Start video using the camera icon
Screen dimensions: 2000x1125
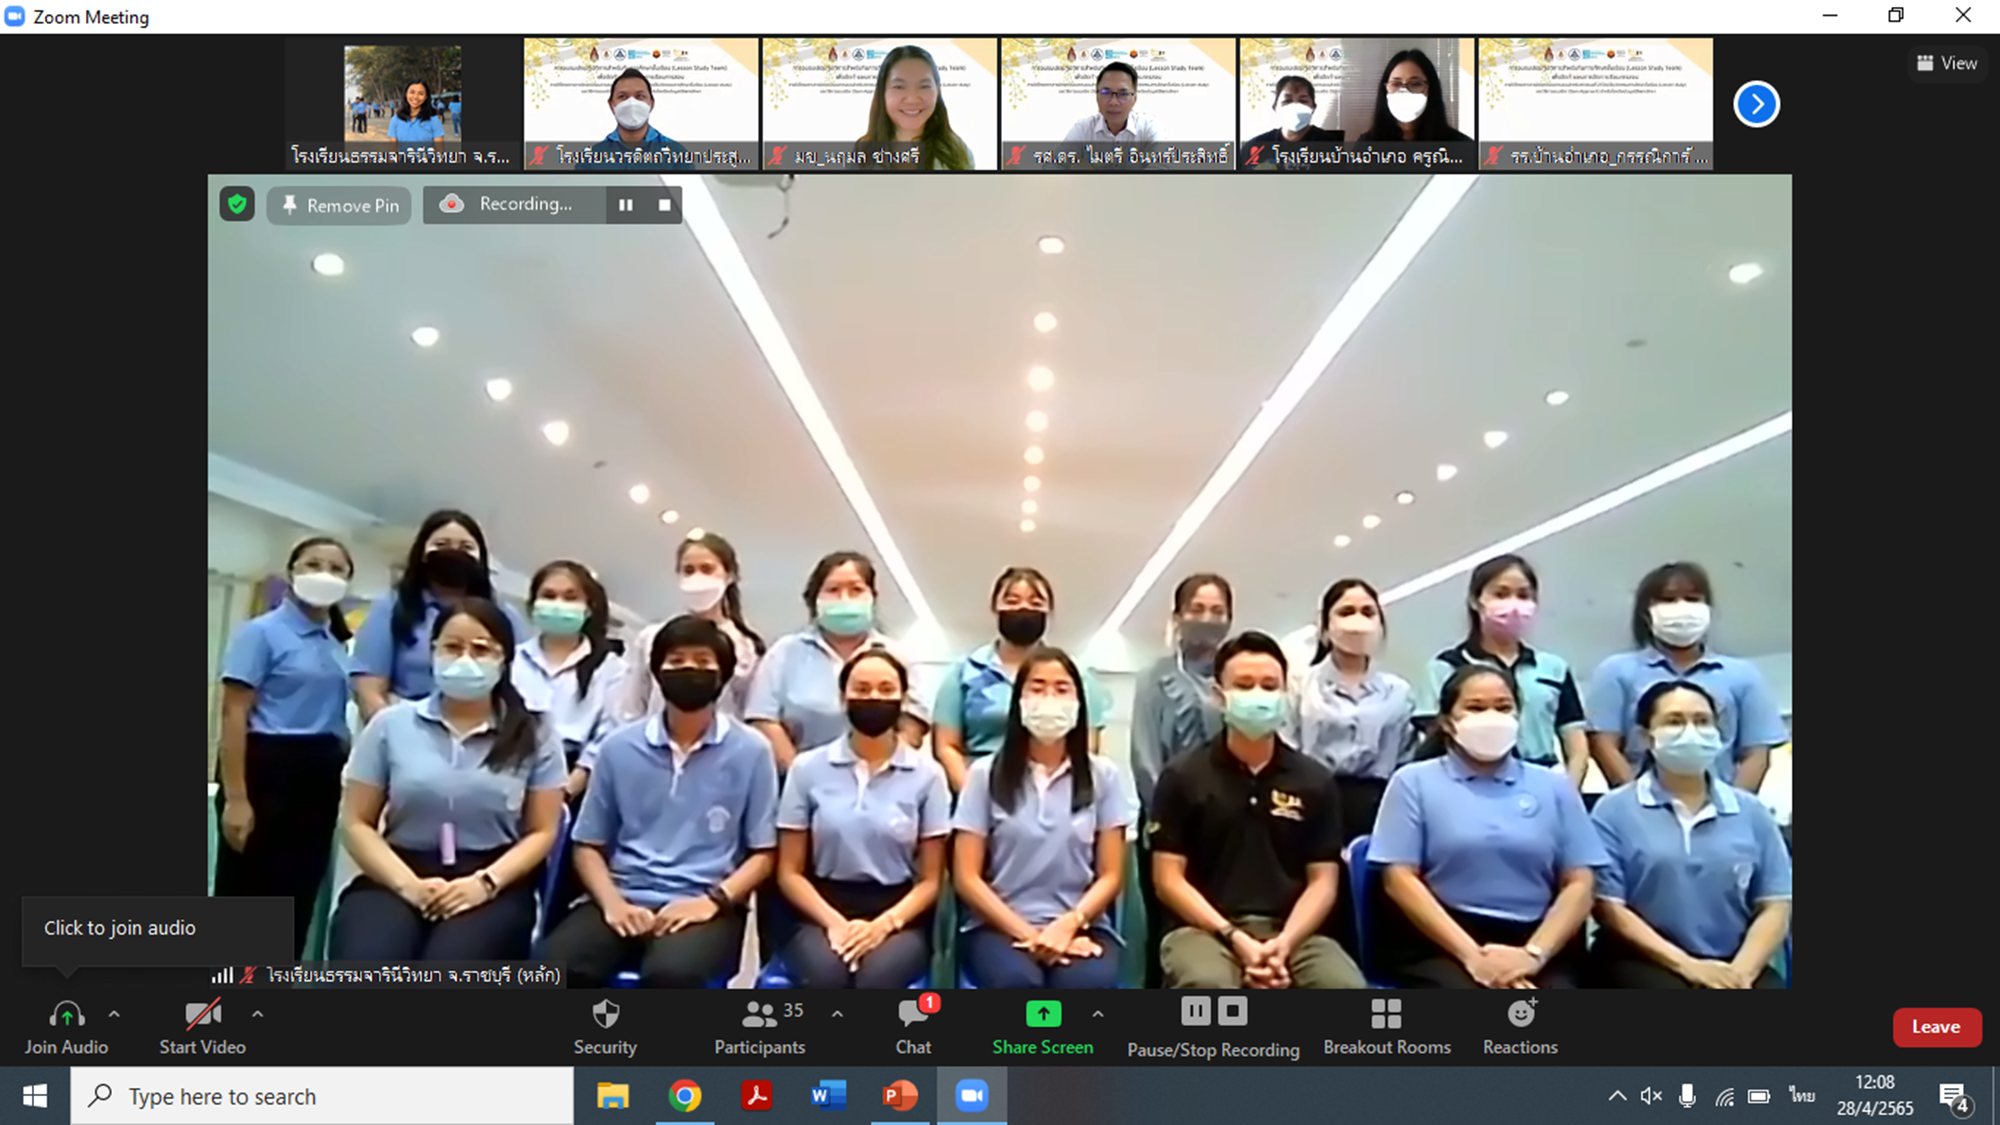tap(203, 1014)
